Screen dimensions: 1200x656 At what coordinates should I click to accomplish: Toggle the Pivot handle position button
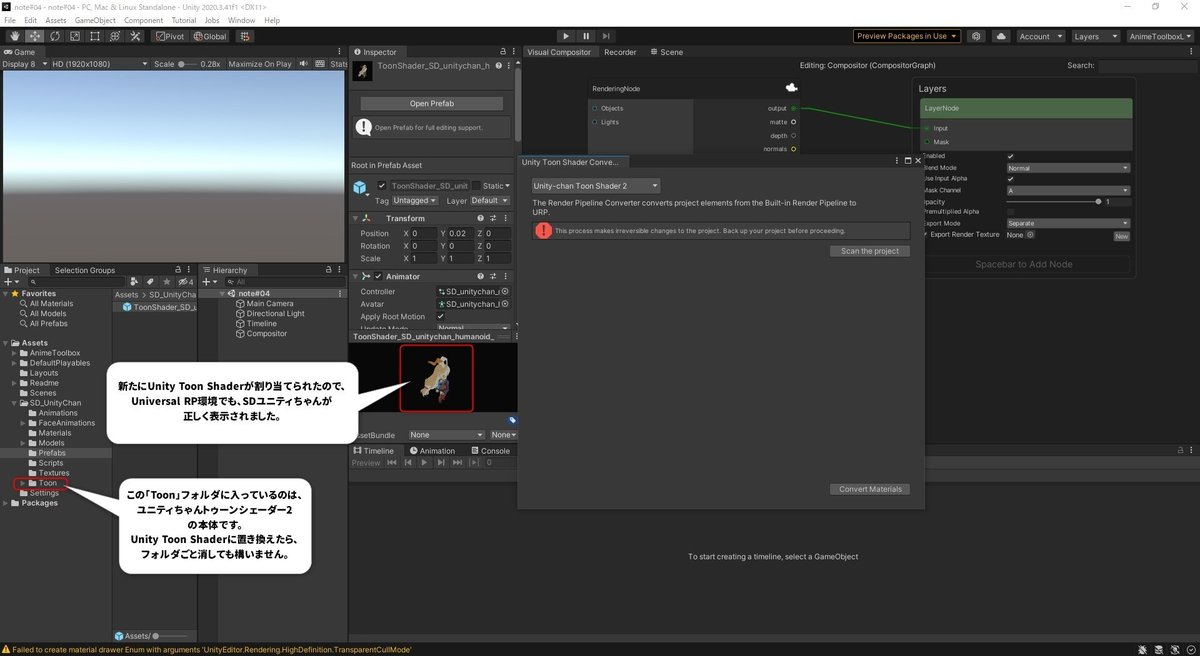tap(169, 36)
